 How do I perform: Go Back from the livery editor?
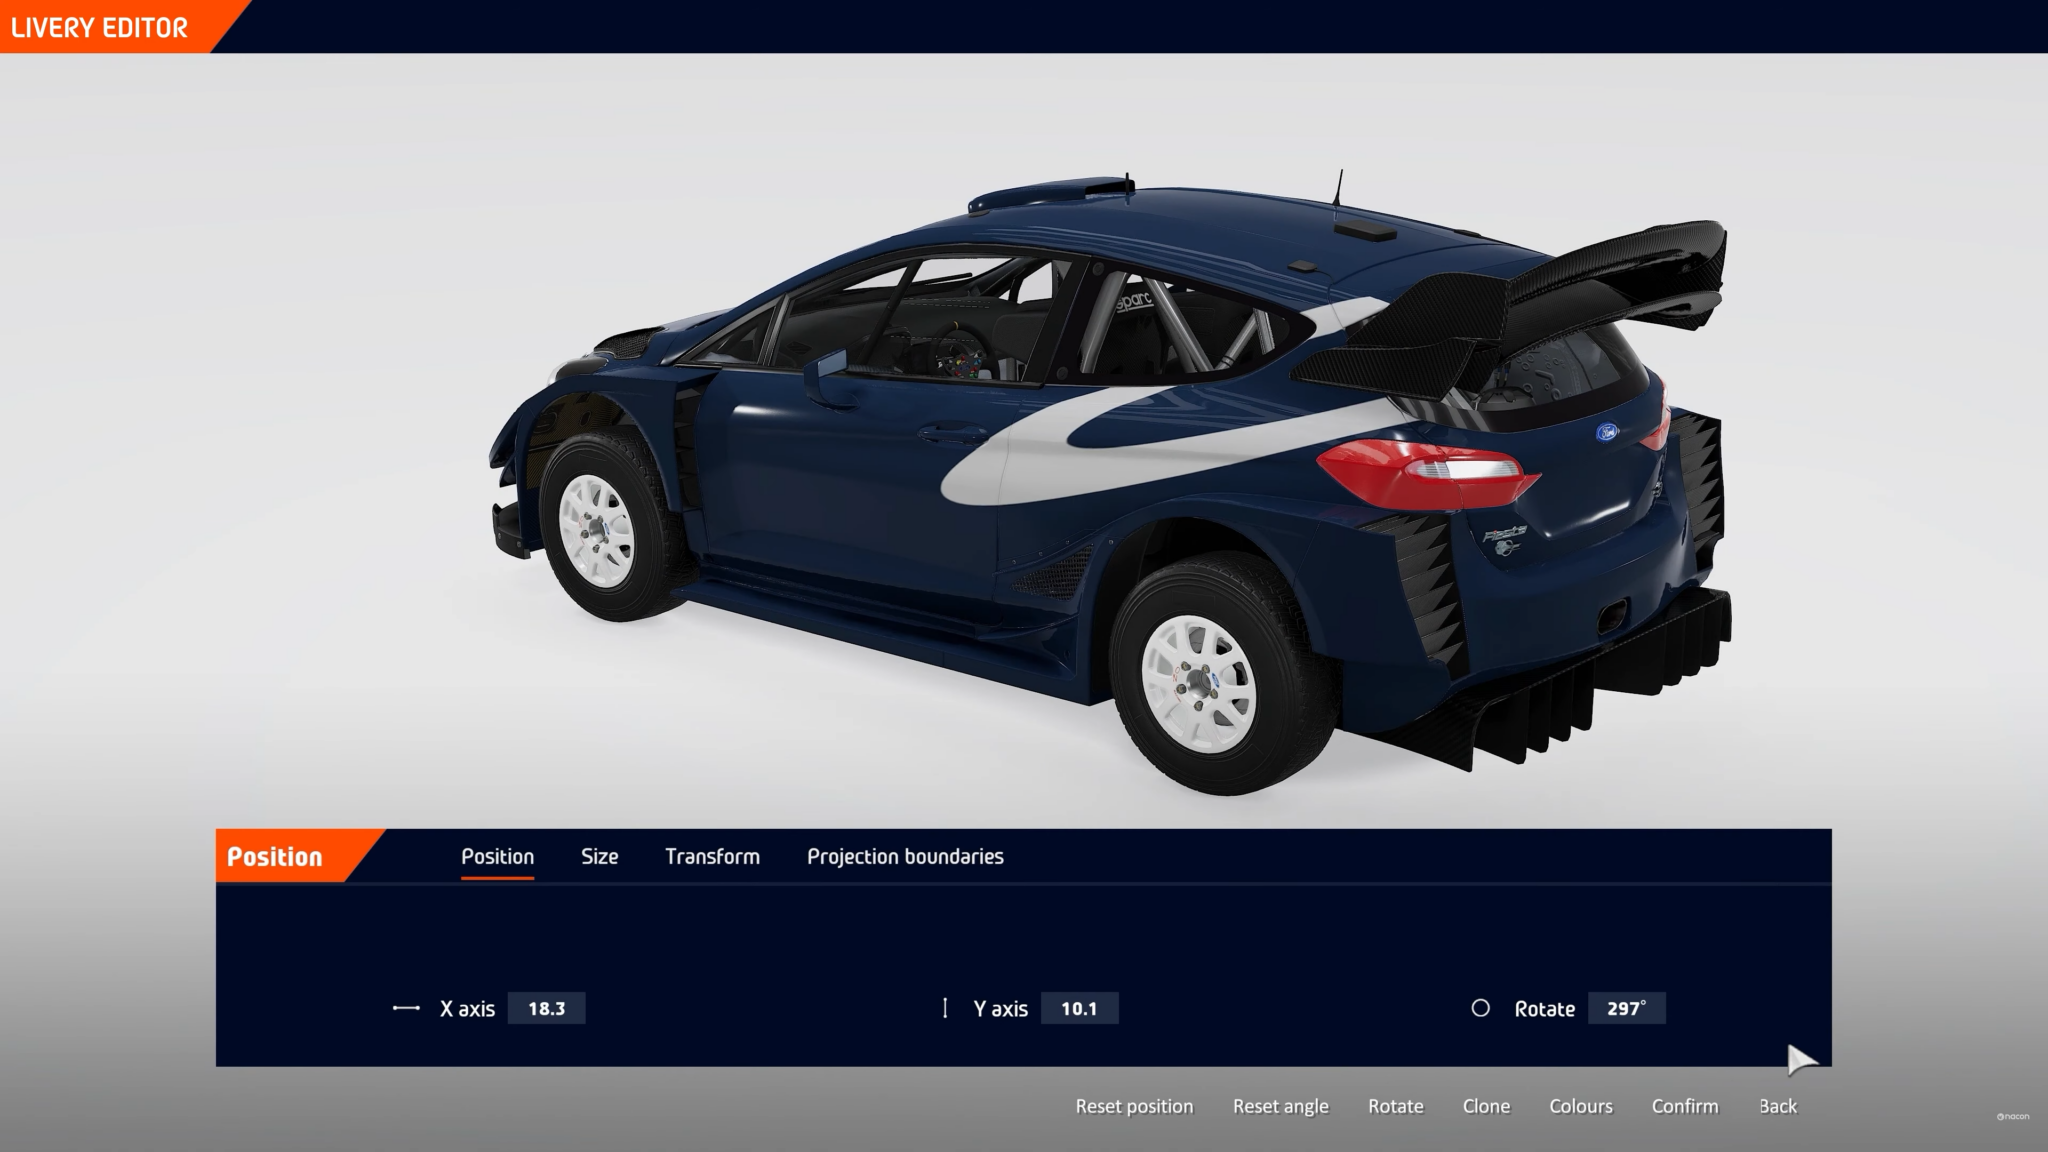1778,1106
